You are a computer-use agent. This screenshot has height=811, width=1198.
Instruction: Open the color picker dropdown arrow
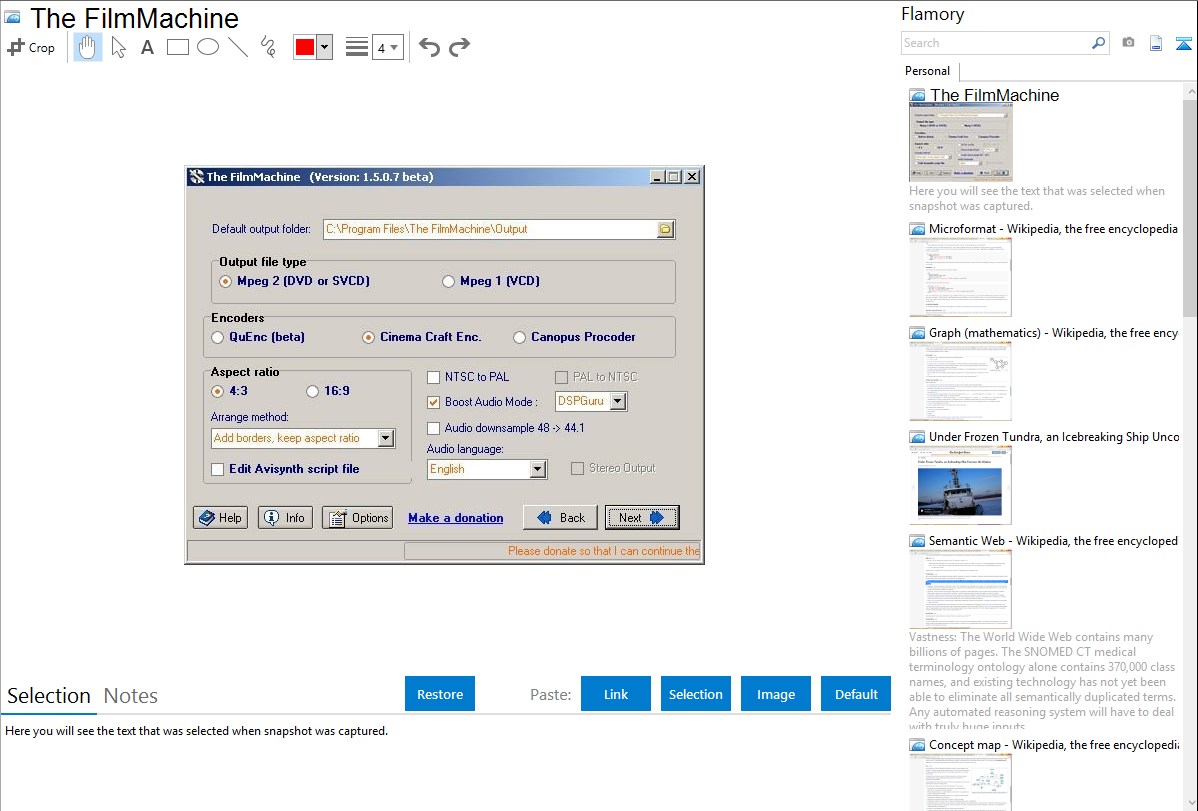(325, 47)
